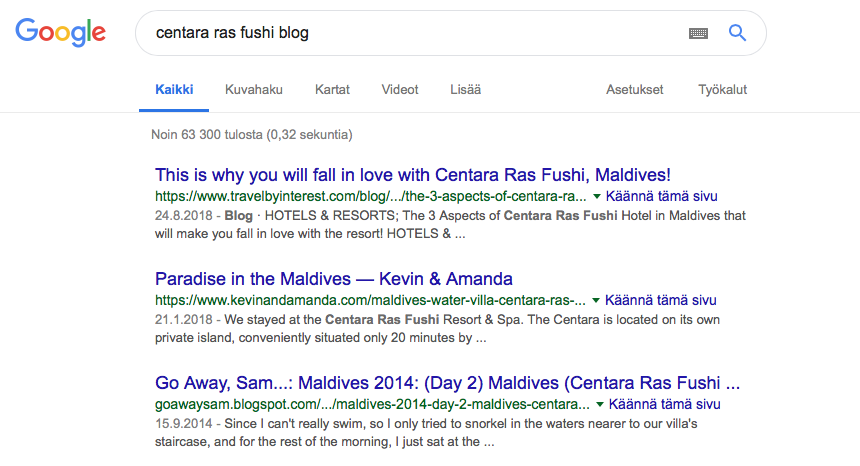Open Asetukset settings menu
Screen dimensions: 860x466
click(x=634, y=90)
